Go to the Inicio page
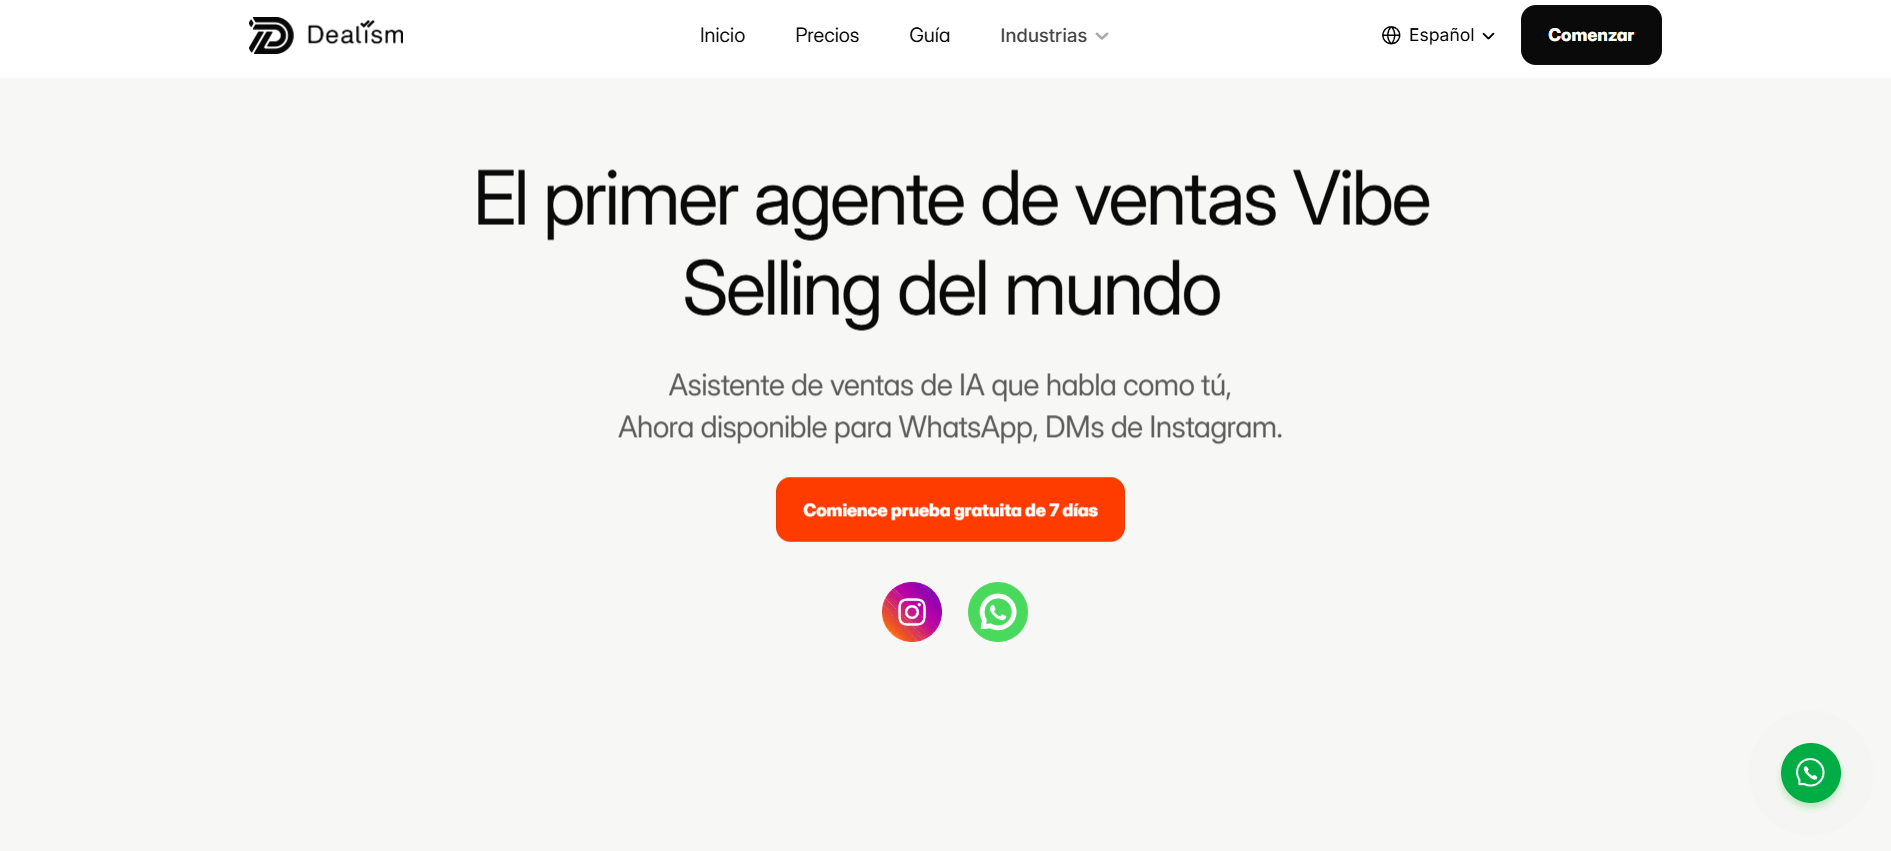This screenshot has width=1891, height=851. tap(722, 35)
